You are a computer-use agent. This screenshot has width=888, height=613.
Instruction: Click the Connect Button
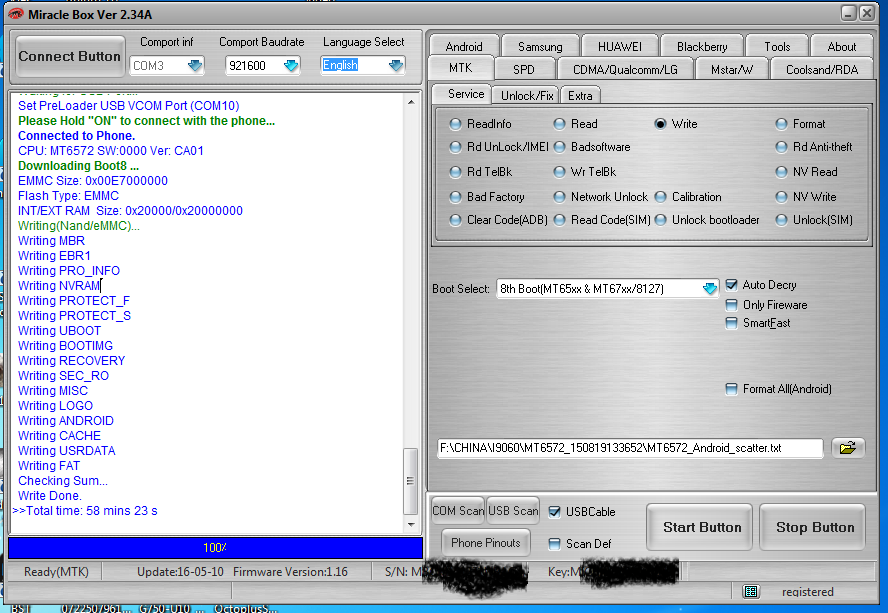[x=70, y=56]
